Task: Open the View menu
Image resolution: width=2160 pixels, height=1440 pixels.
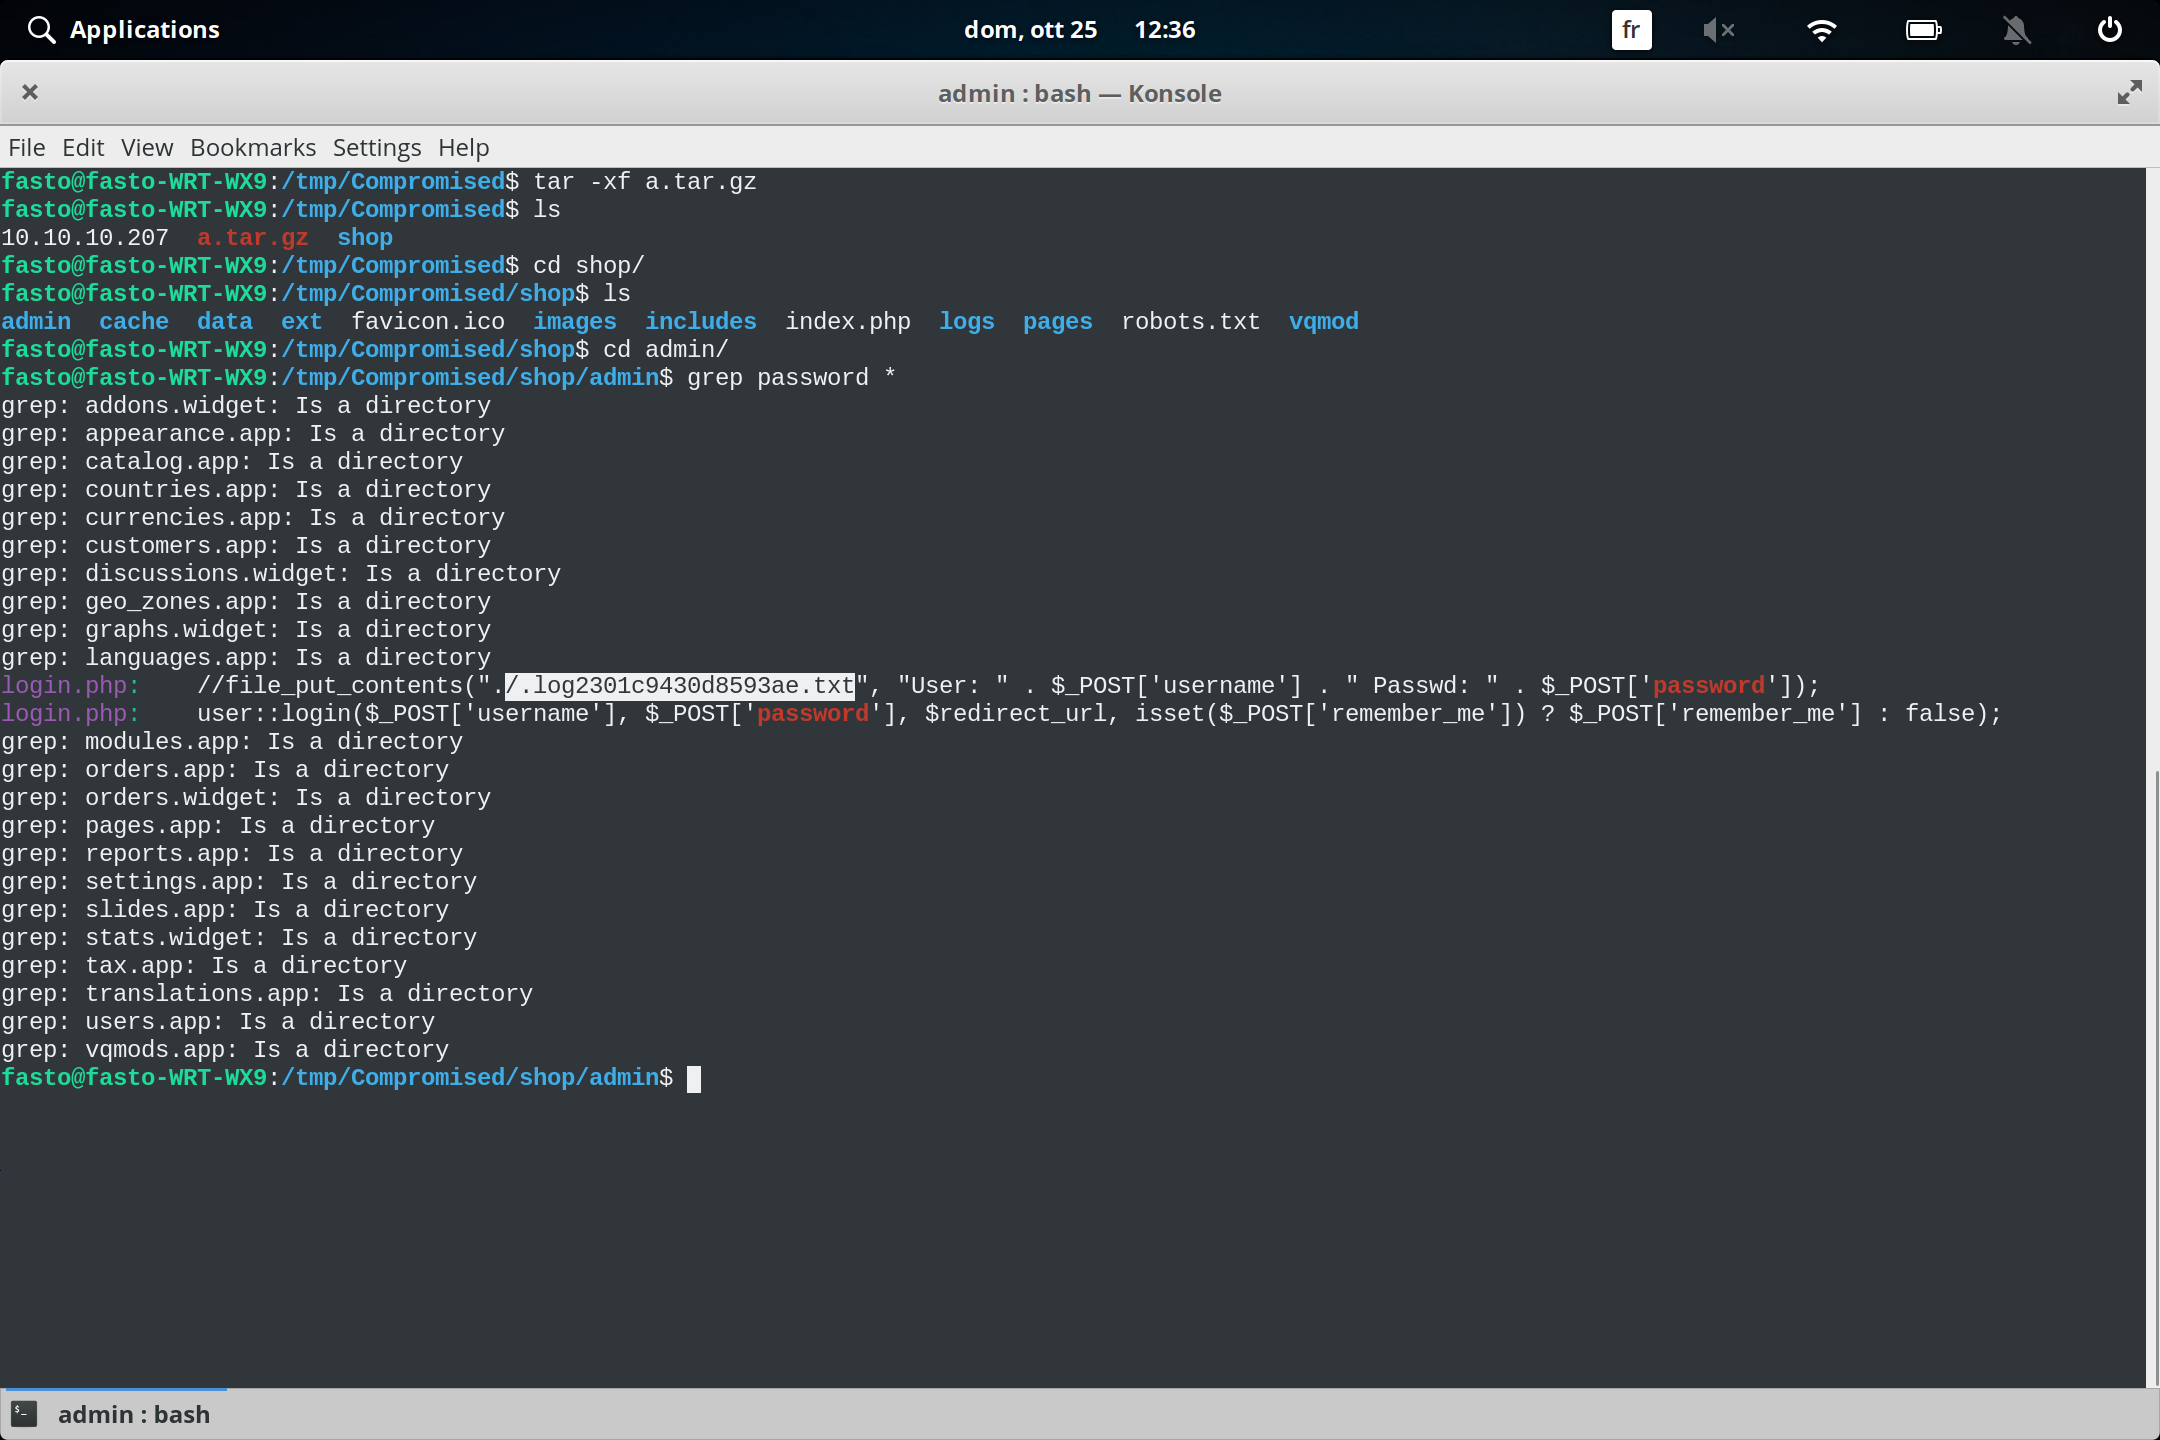Action: [146, 147]
